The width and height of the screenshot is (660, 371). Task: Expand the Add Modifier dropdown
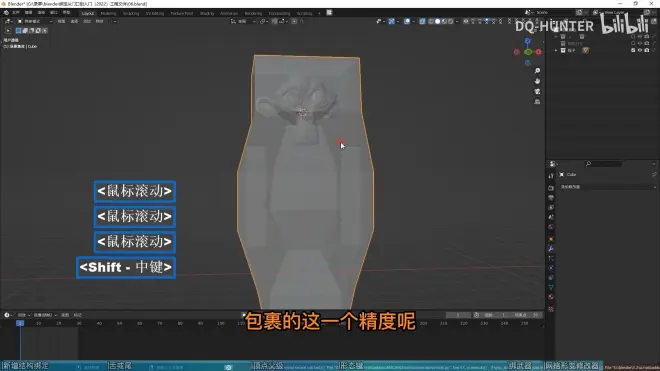(x=607, y=187)
